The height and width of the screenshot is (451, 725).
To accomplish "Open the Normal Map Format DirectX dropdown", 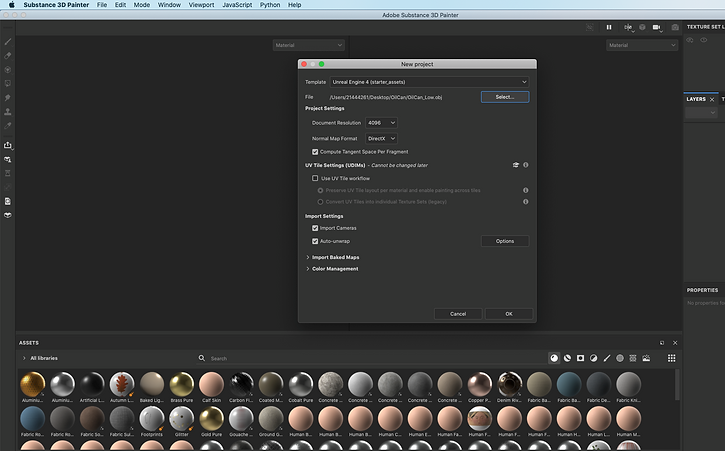I will pos(381,138).
